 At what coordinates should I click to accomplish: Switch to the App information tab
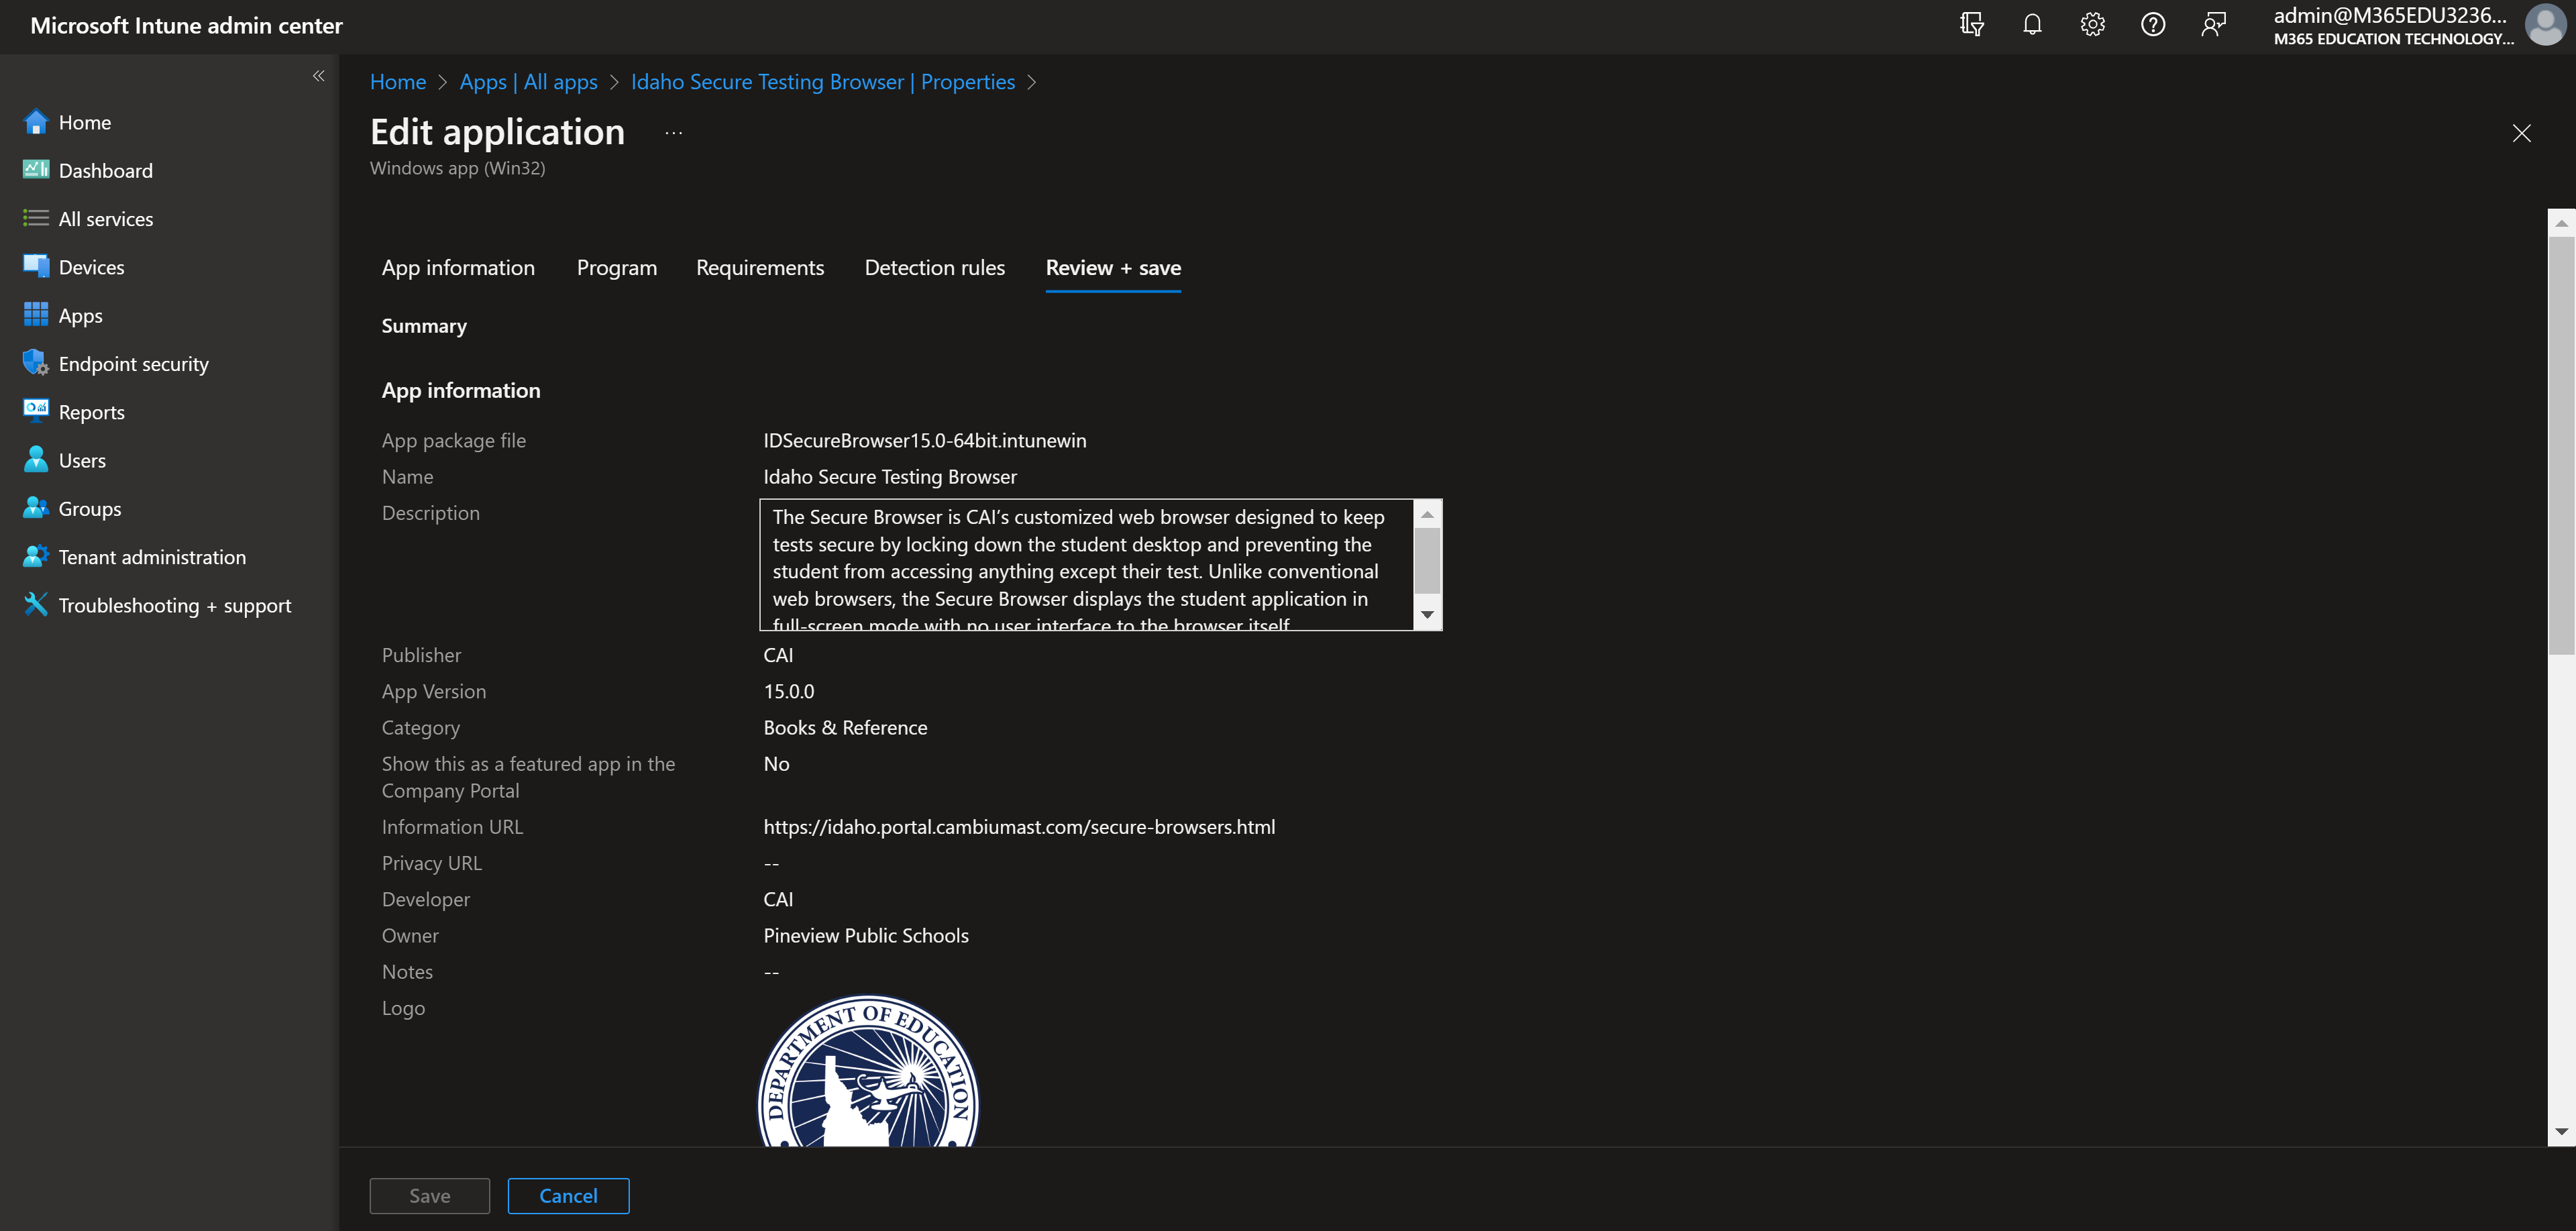click(x=458, y=268)
